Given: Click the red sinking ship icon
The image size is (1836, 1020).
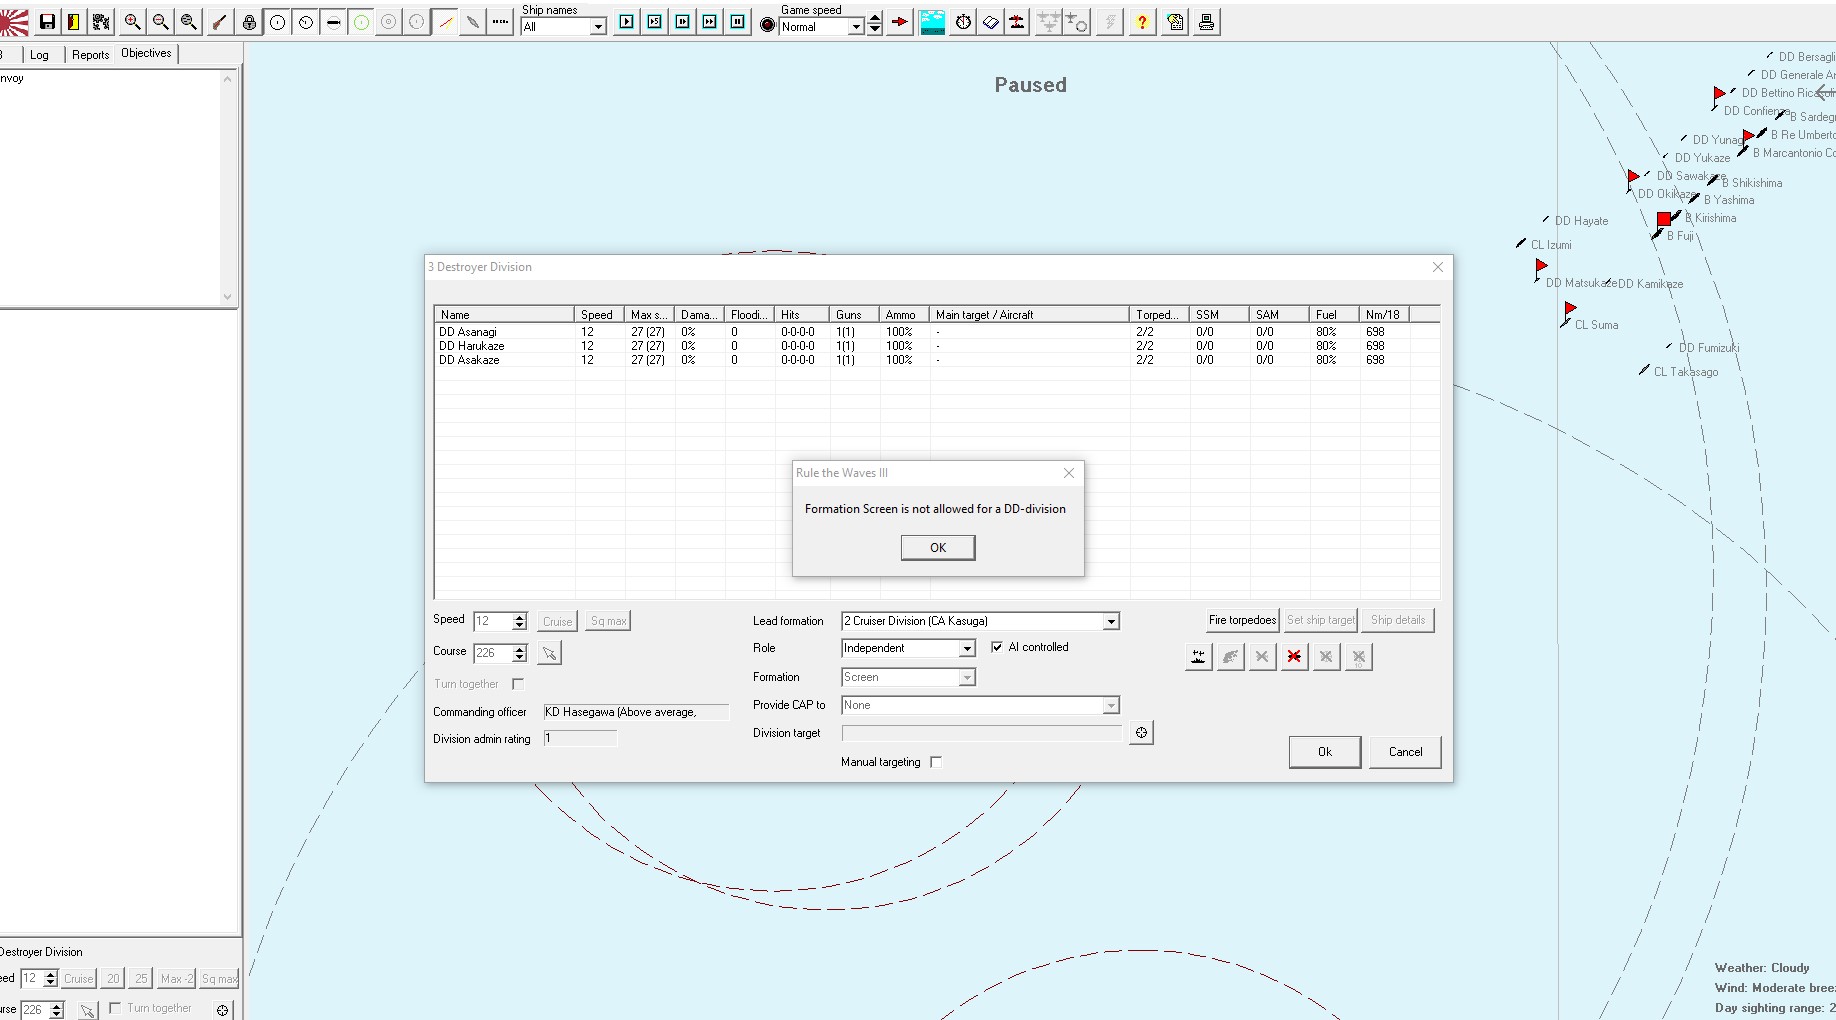Looking at the screenshot, I should [x=1017, y=22].
